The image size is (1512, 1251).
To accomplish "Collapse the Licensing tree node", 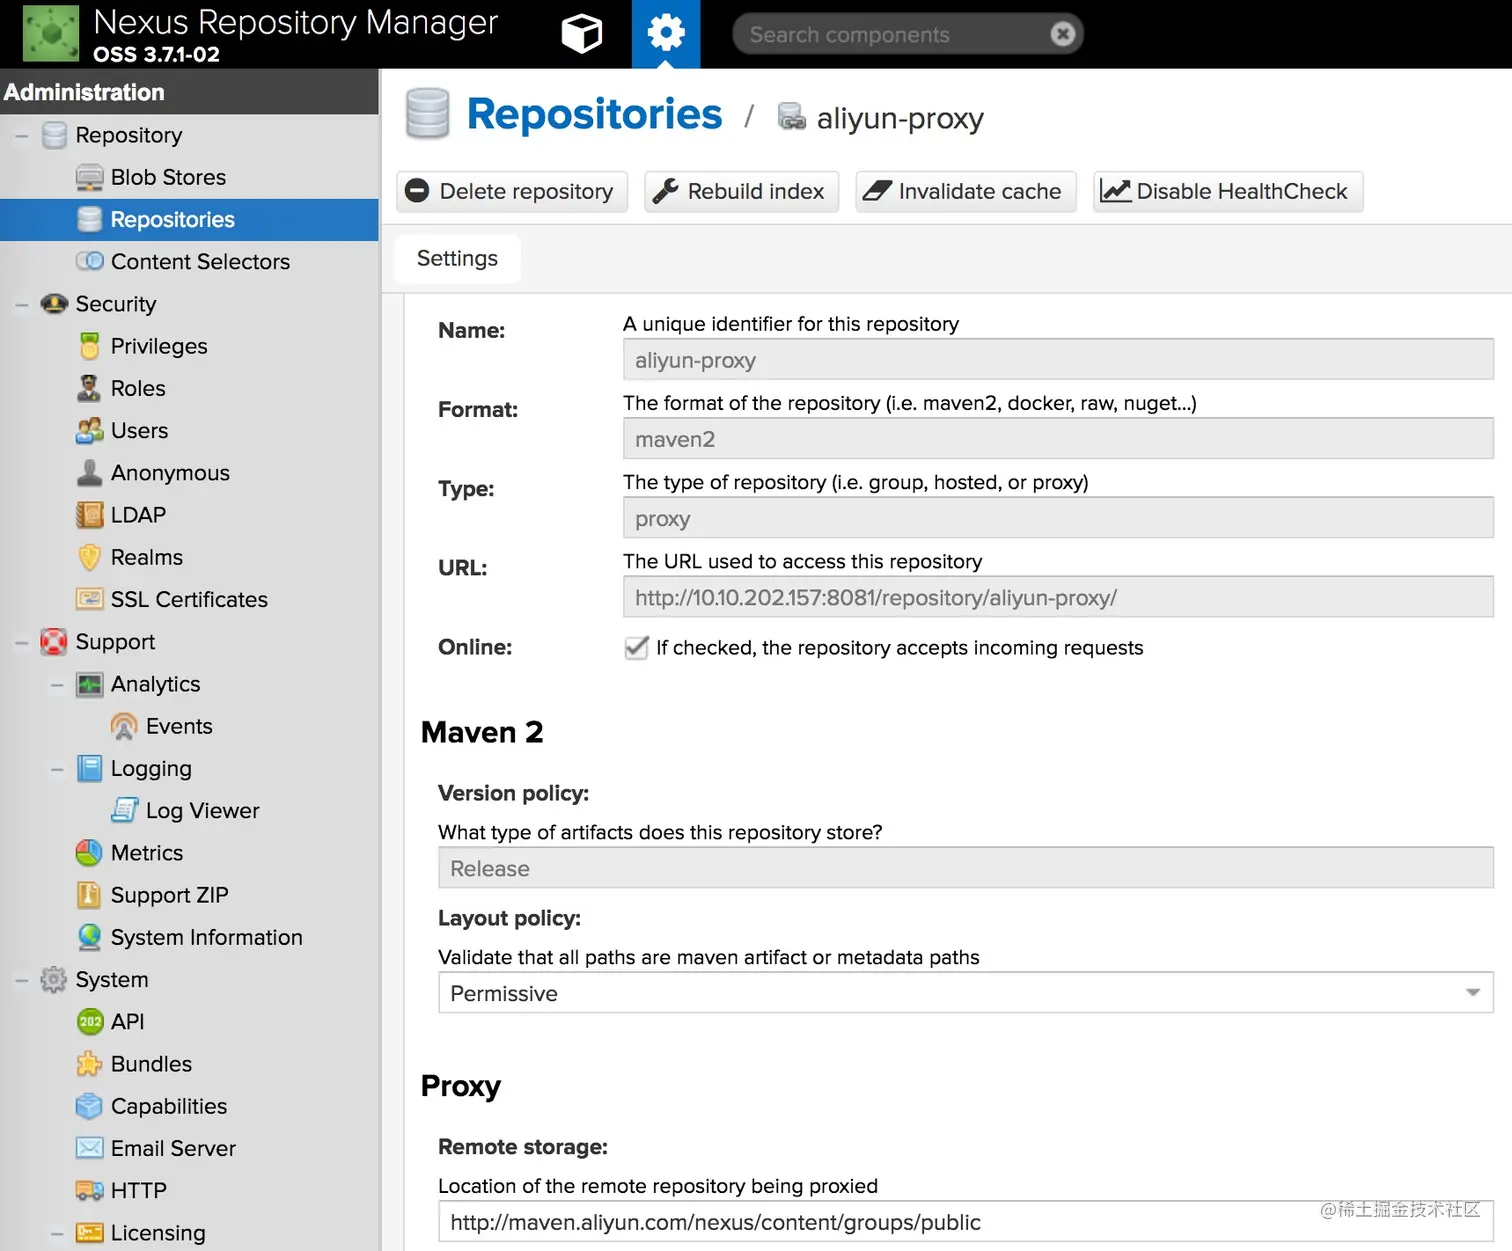I will click(x=57, y=1233).
